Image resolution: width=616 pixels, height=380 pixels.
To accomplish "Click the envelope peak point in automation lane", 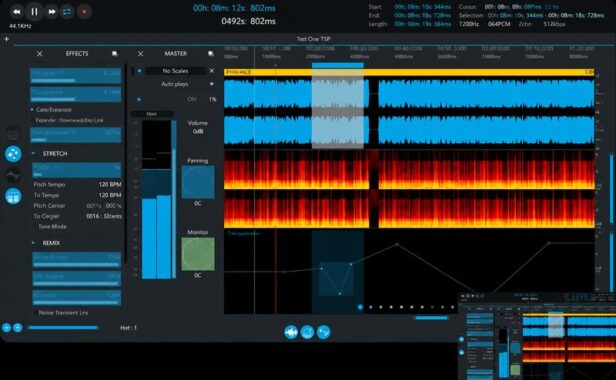I will (x=397, y=244).
